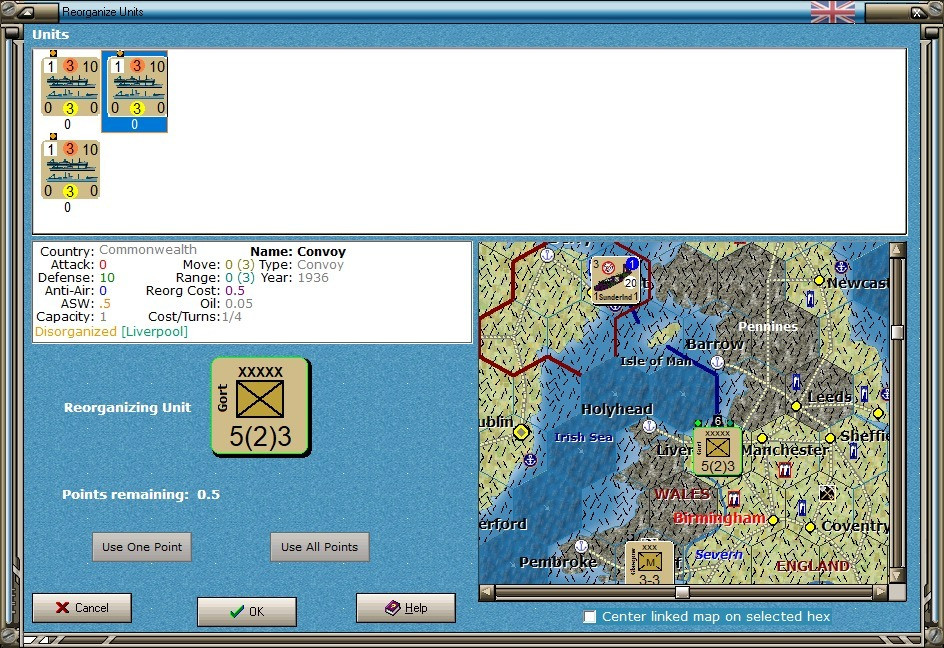This screenshot has height=648, width=944.
Task: Click the Coventry yellow city dot
Action: click(x=810, y=527)
